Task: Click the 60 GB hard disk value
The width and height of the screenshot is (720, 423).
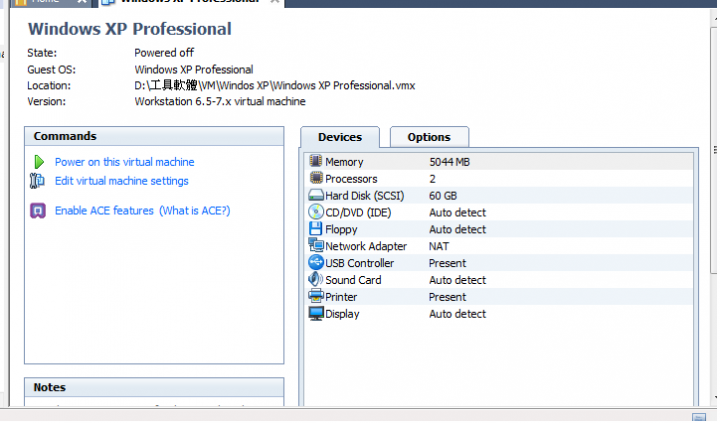Action: coord(443,196)
